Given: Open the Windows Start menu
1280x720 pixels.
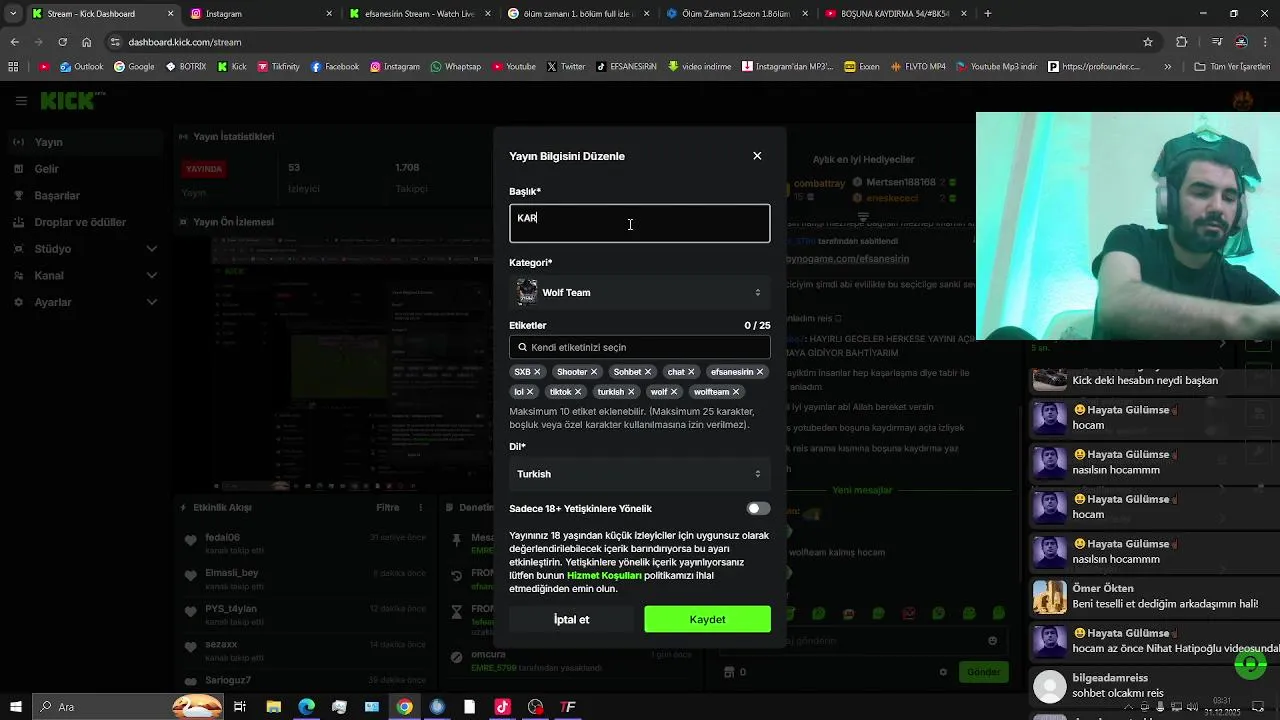Looking at the screenshot, I should 16,707.
